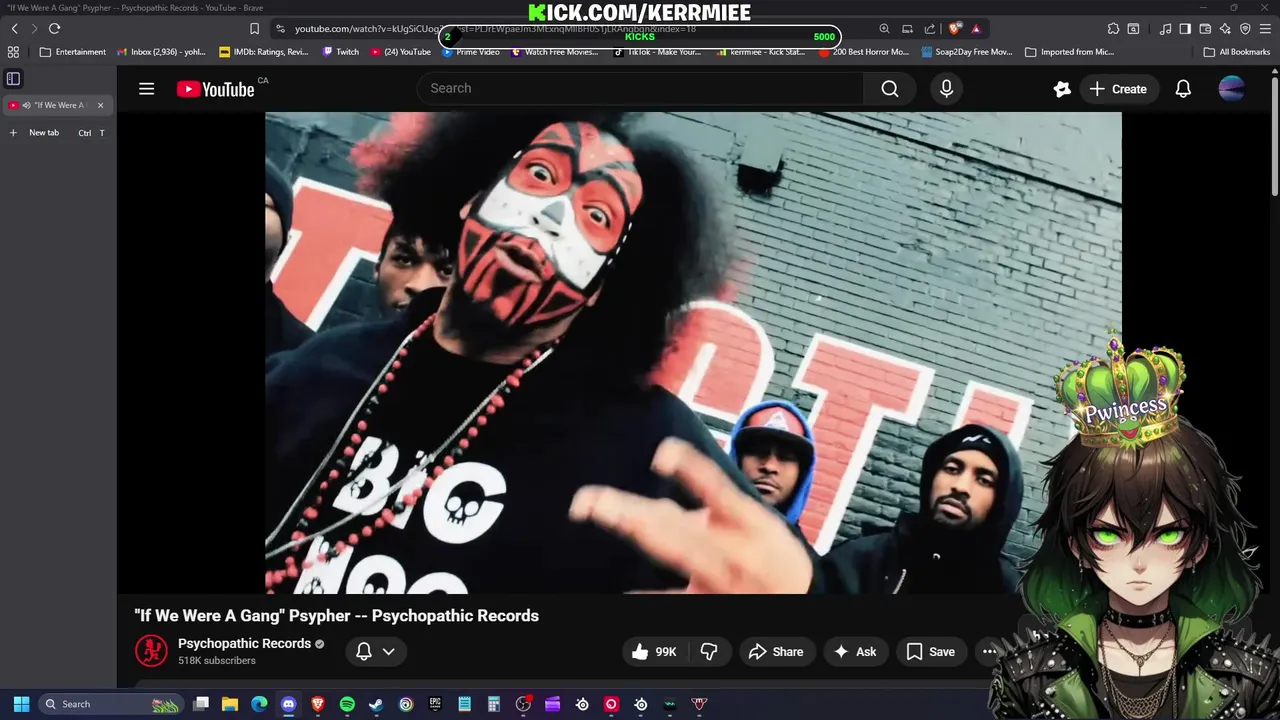Open Windows Start menu
The width and height of the screenshot is (1280, 720).
click(x=21, y=704)
